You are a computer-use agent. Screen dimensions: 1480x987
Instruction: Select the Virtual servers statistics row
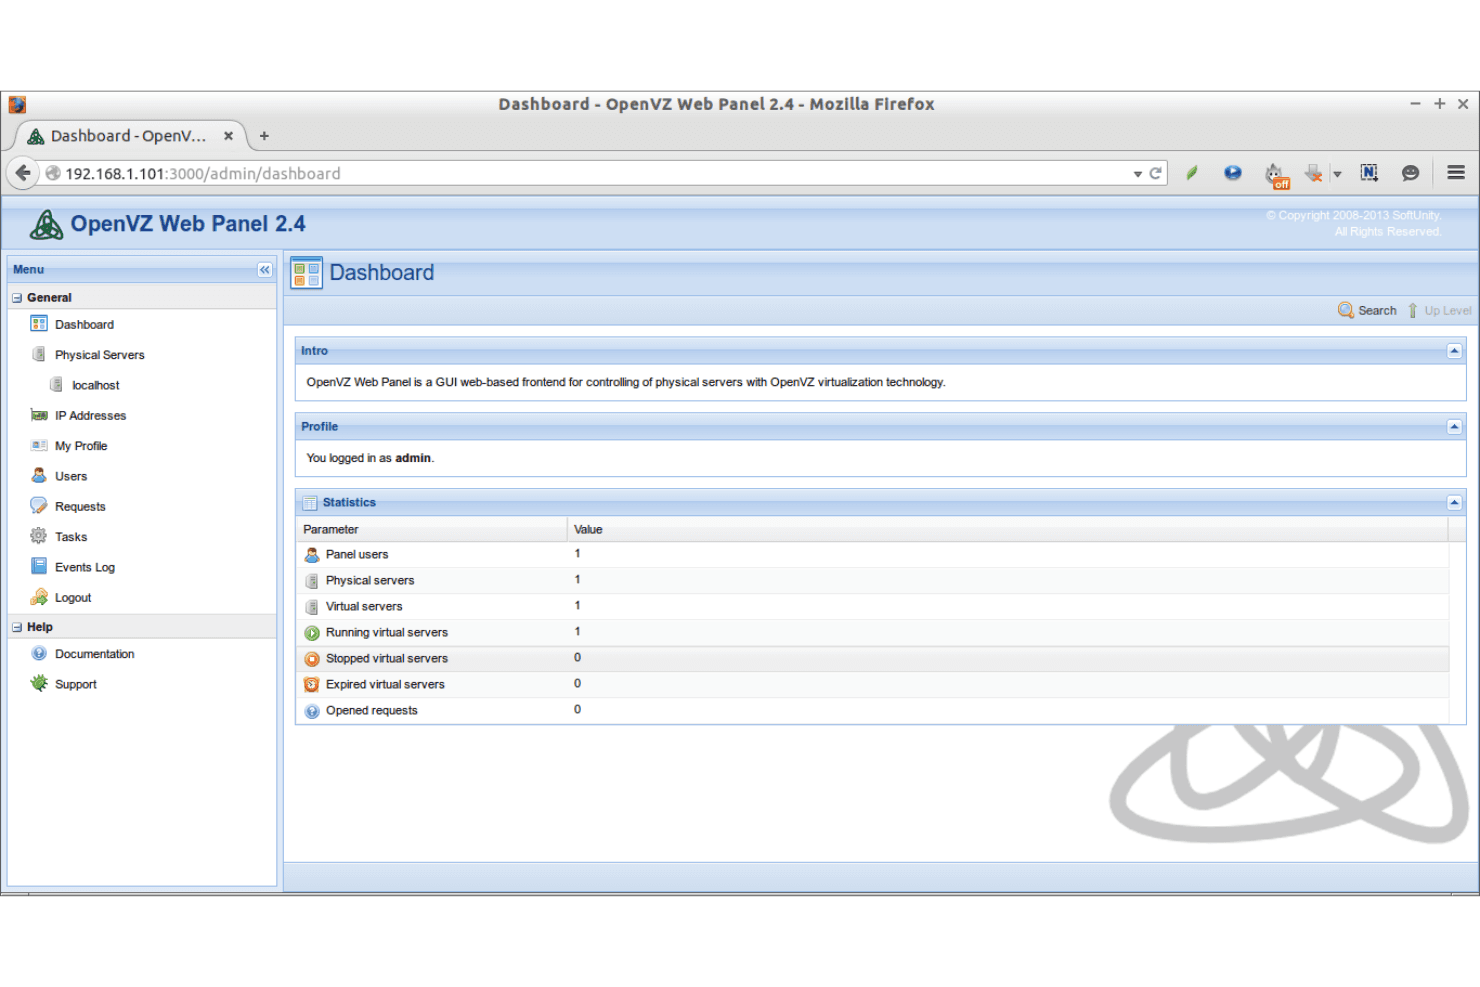pyautogui.click(x=872, y=607)
